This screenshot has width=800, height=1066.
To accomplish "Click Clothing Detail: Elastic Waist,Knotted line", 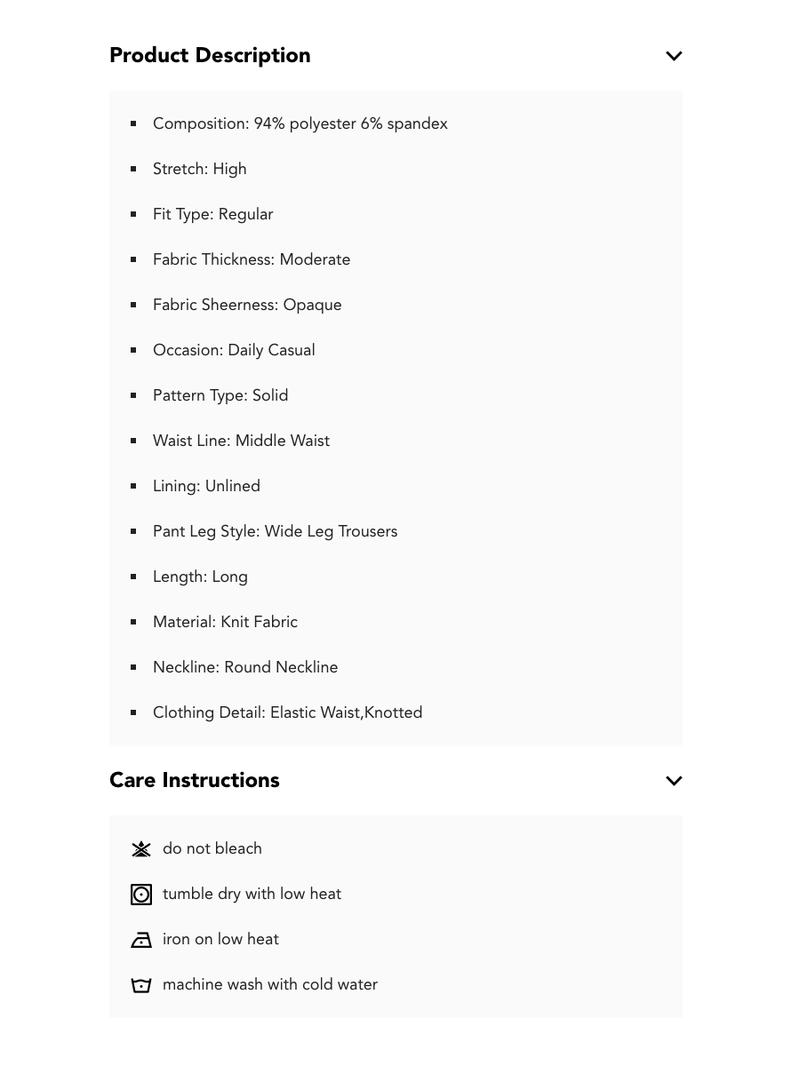I will 288,713.
